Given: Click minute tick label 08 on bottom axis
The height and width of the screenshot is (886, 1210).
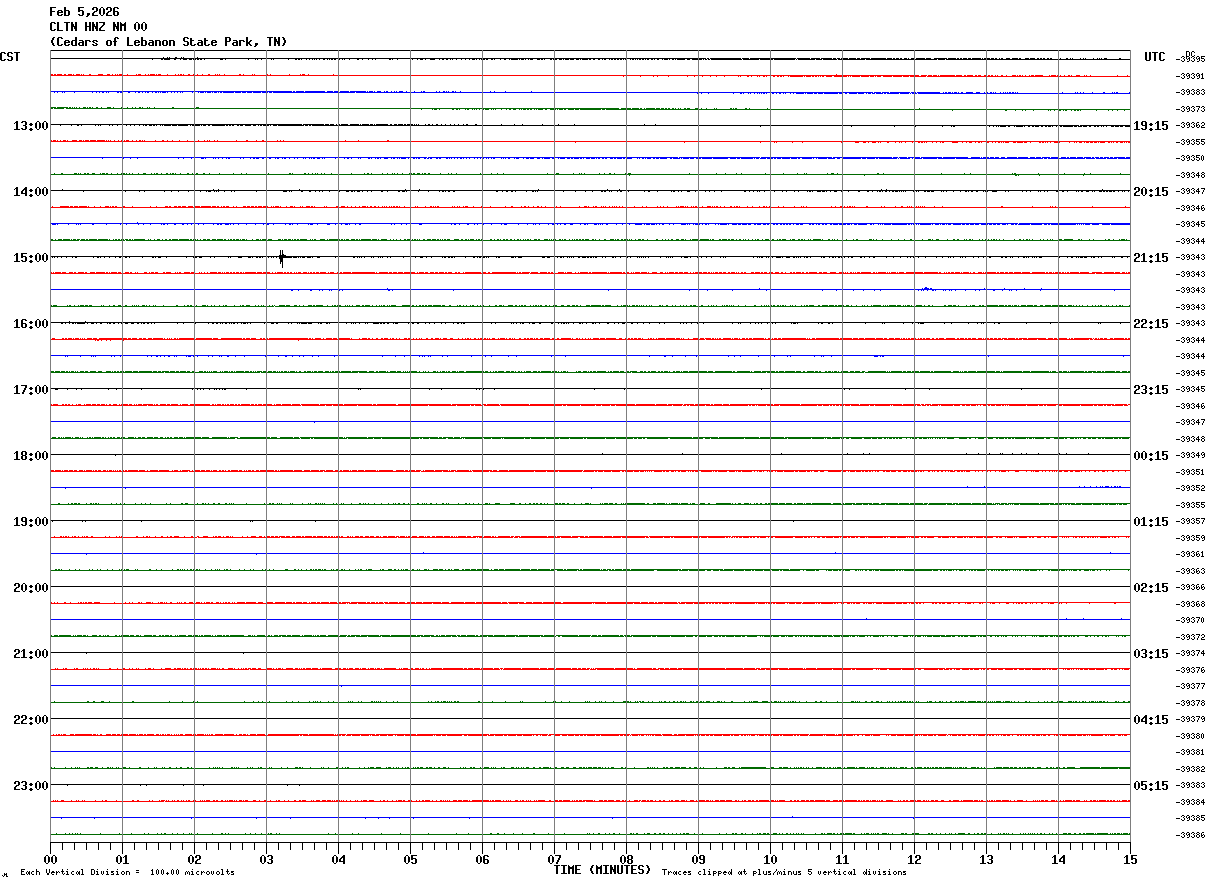Looking at the screenshot, I should [x=626, y=859].
